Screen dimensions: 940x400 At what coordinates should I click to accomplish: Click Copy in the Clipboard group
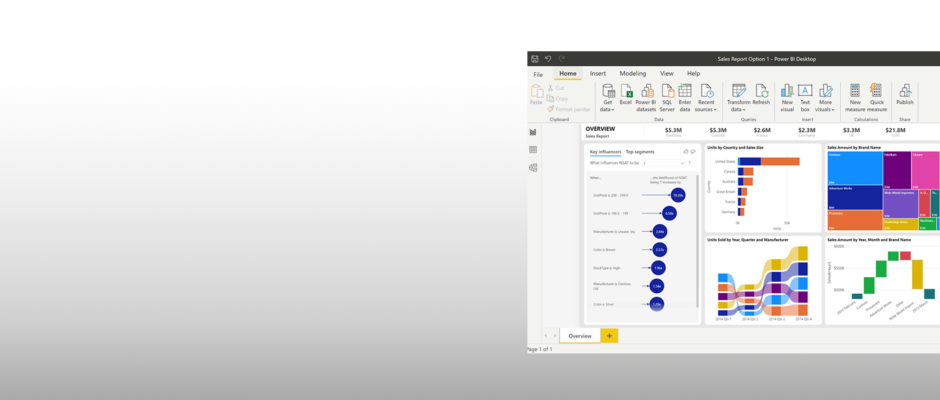click(558, 98)
